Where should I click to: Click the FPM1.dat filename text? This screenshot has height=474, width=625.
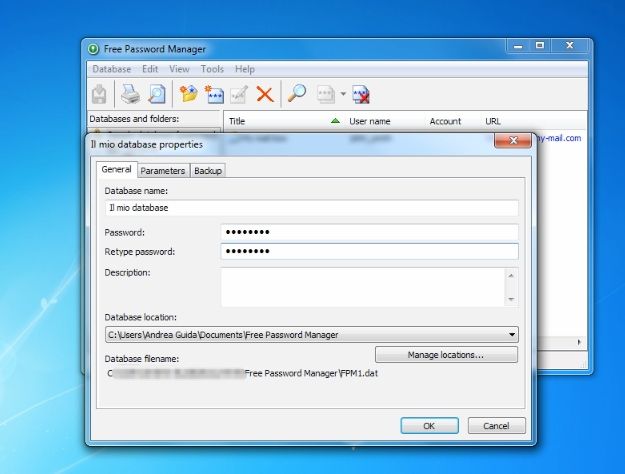point(359,374)
